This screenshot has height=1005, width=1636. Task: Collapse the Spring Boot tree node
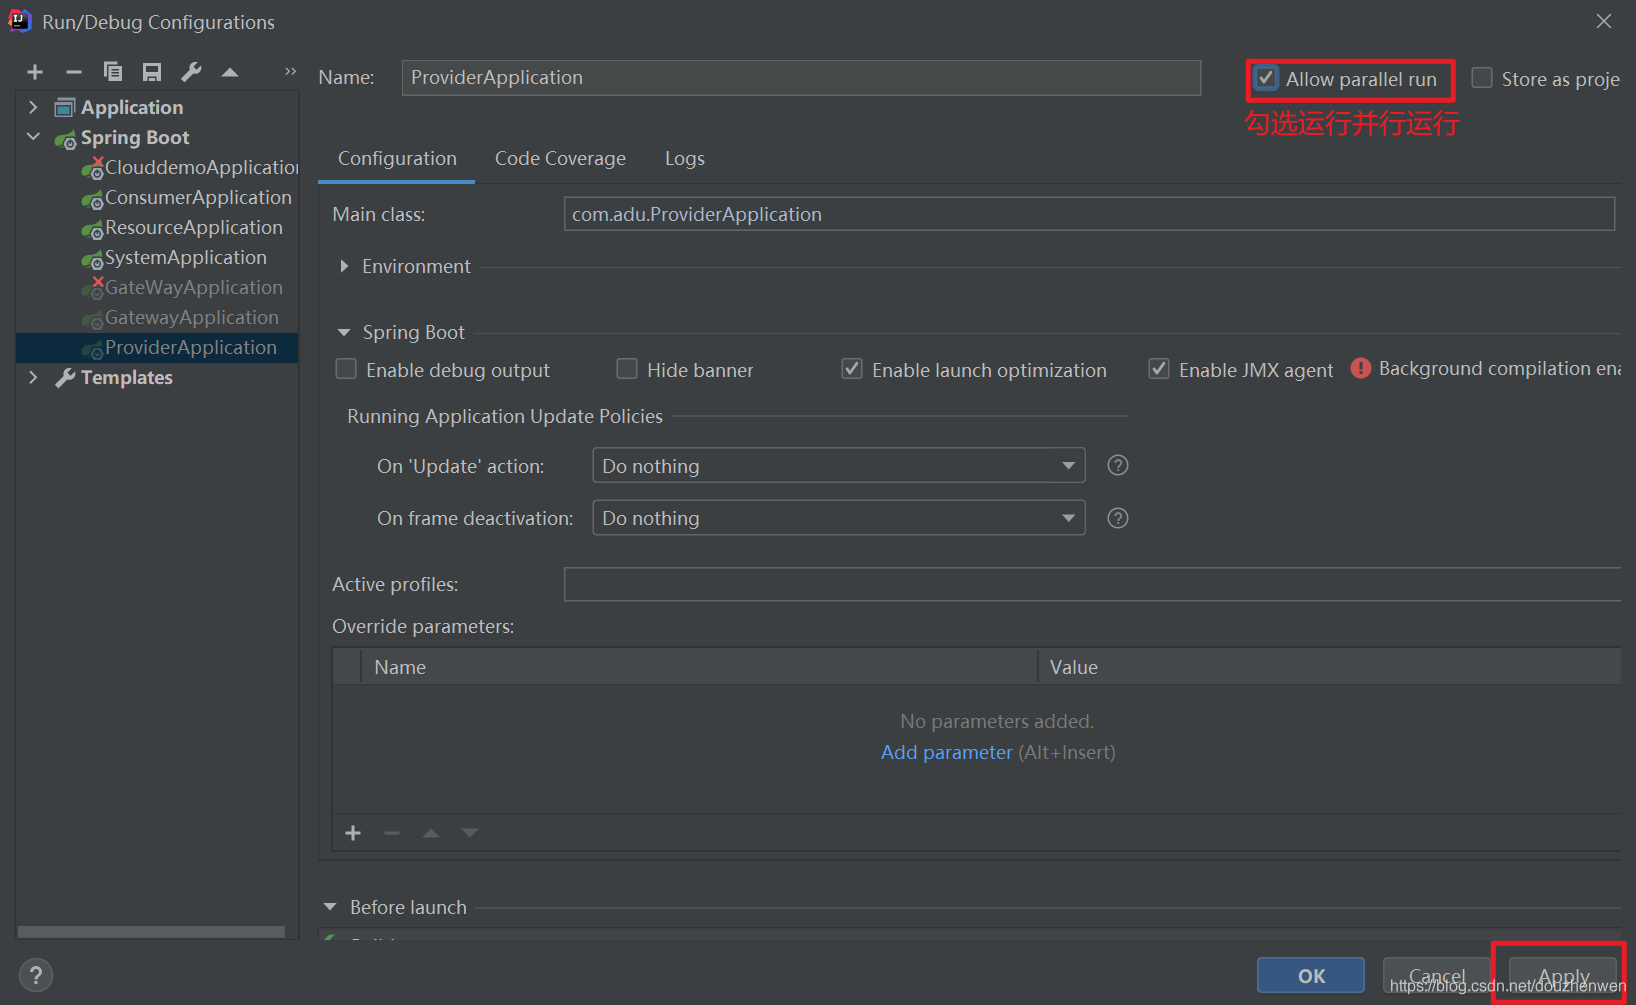[33, 137]
